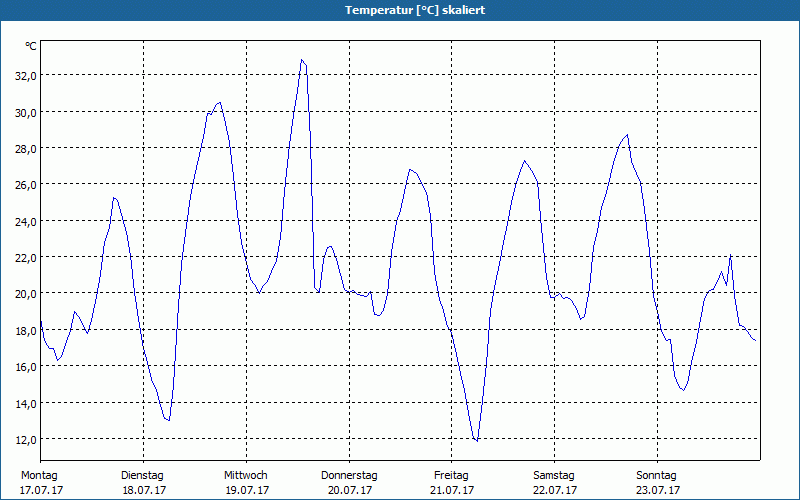Select the Donnerstag axis label
The image size is (800, 500).
tap(349, 475)
